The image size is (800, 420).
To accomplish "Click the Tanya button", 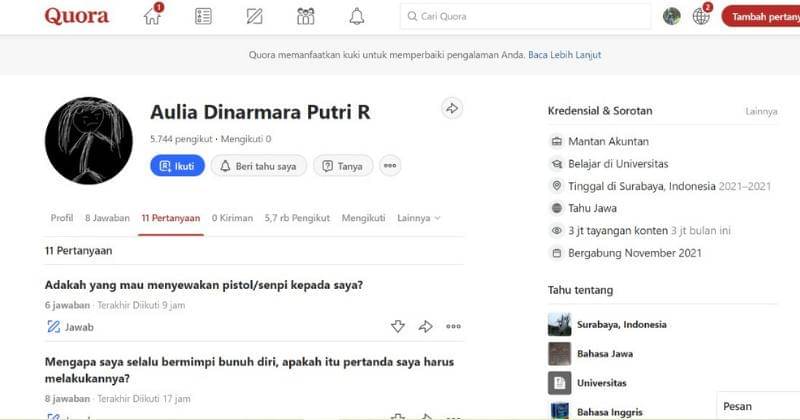I will pos(343,166).
